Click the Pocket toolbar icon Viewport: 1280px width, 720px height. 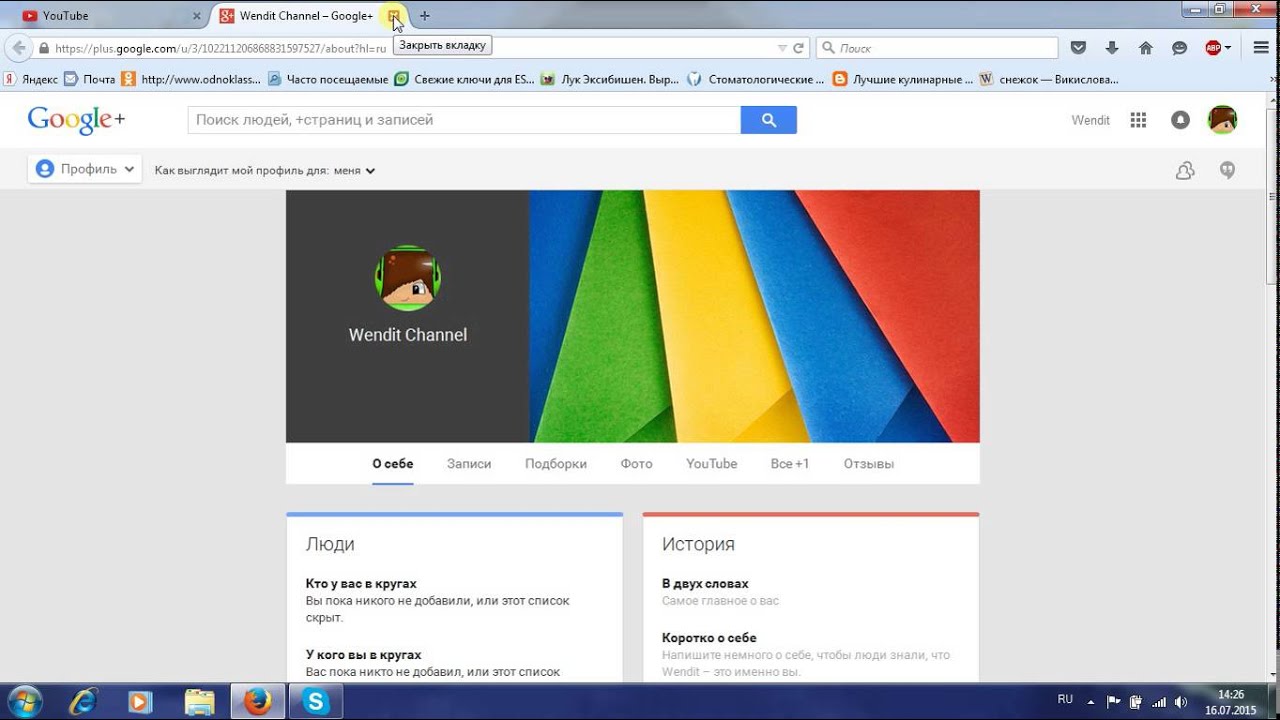pos(1078,47)
